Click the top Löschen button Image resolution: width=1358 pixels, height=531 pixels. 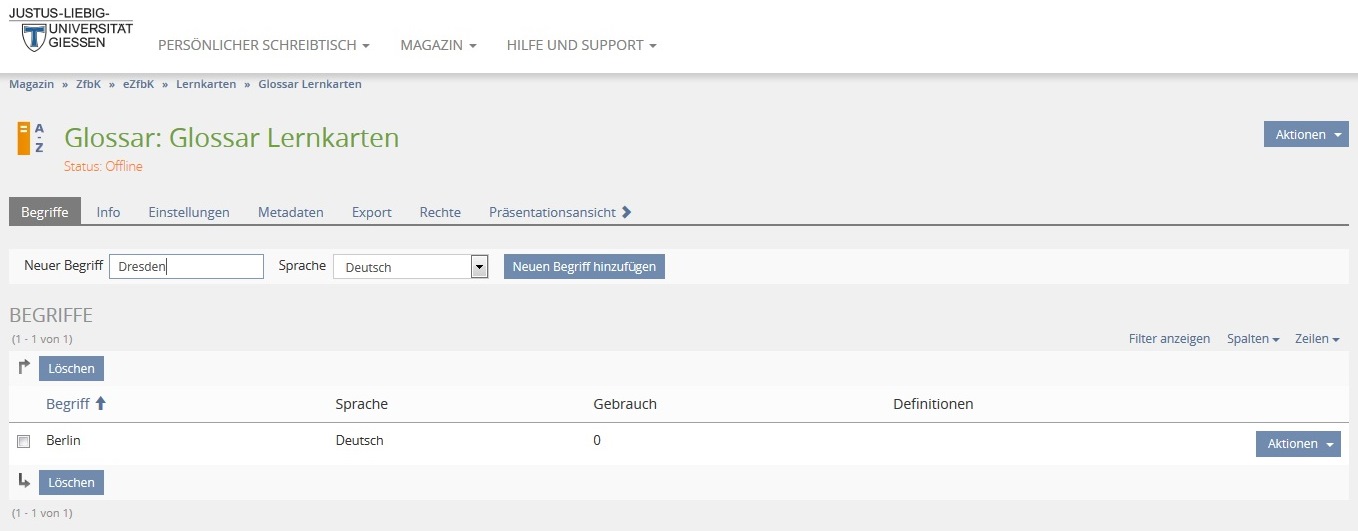coord(71,369)
